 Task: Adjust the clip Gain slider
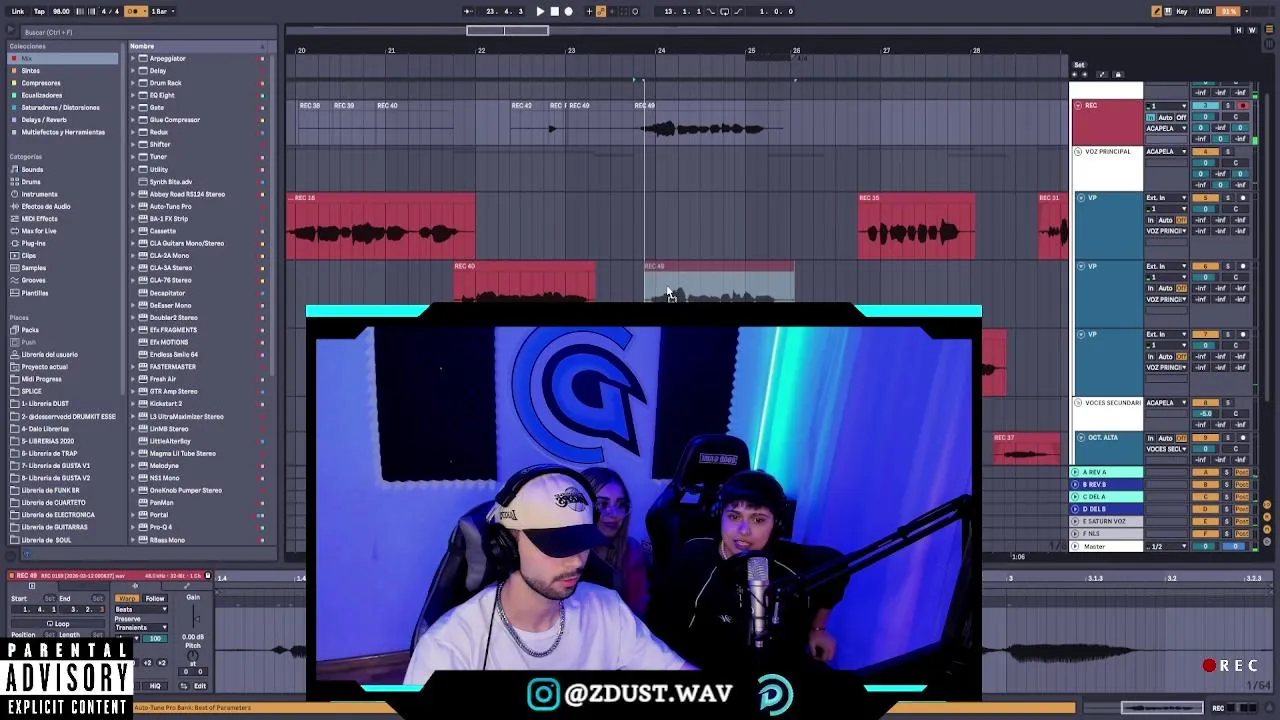pyautogui.click(x=195, y=618)
